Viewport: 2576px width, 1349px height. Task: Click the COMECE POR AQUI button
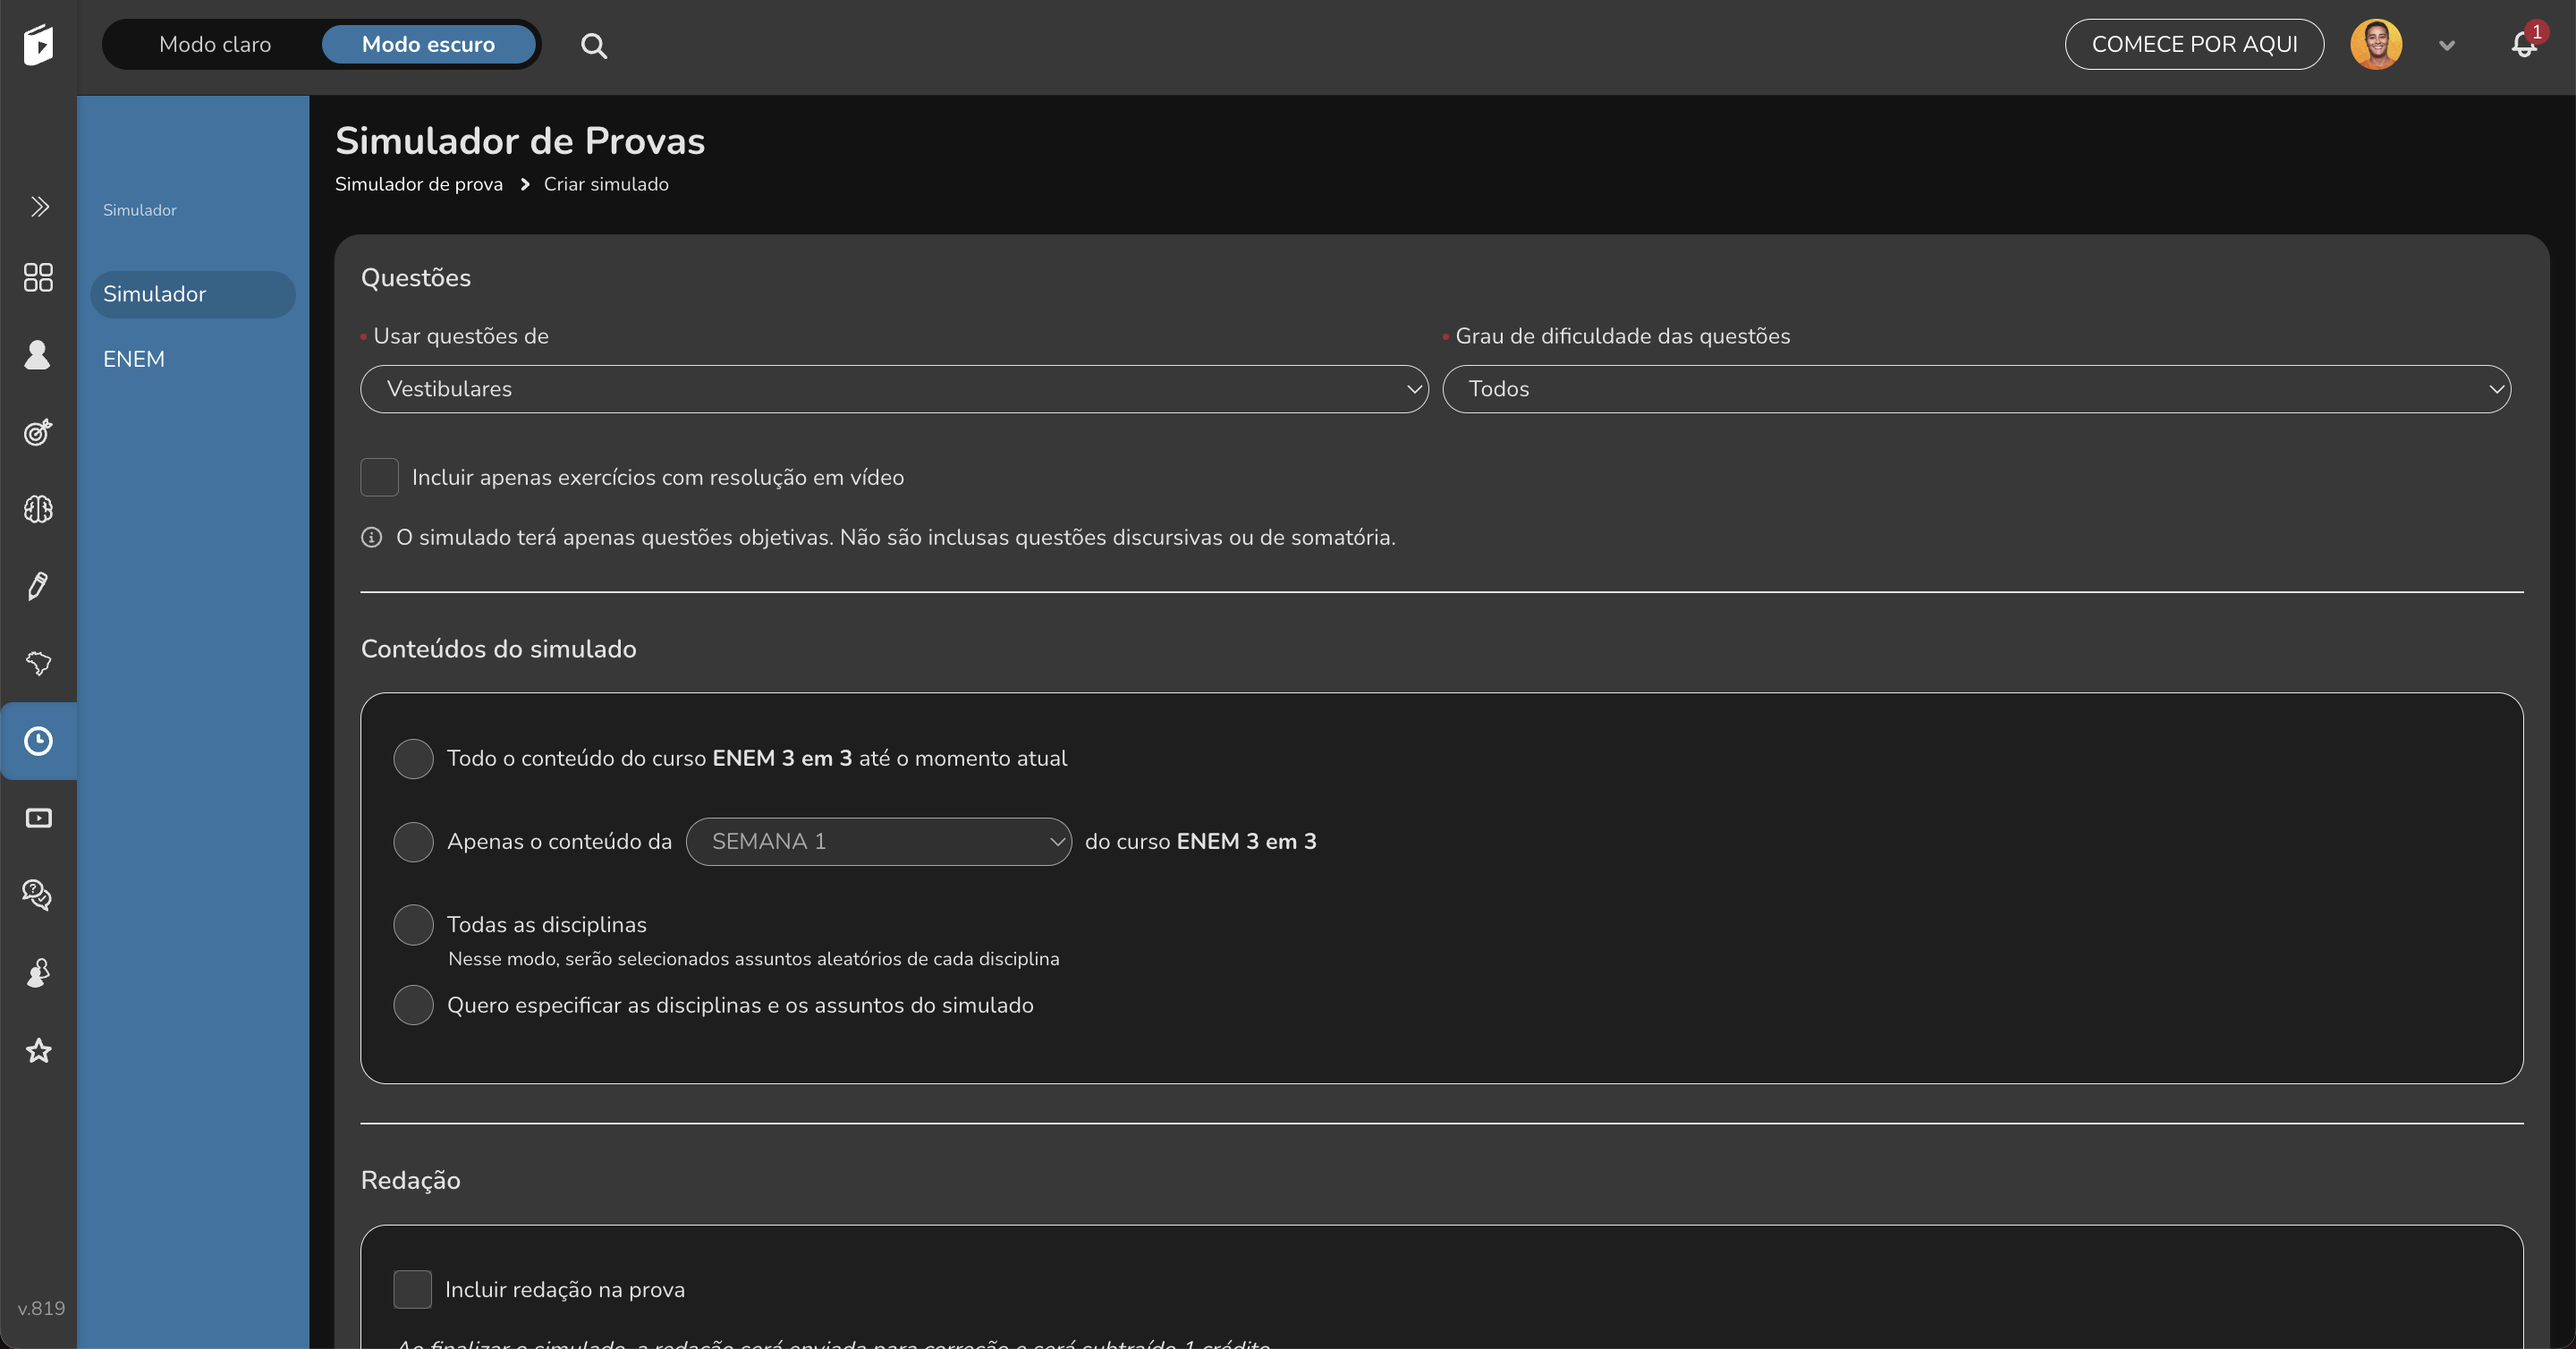click(x=2194, y=44)
